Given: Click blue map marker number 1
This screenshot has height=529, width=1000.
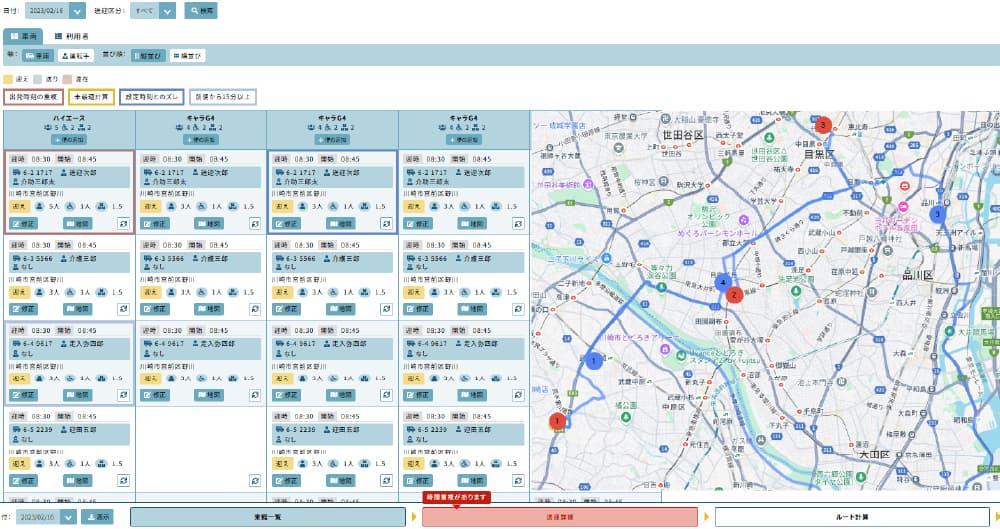Looking at the screenshot, I should pos(593,361).
